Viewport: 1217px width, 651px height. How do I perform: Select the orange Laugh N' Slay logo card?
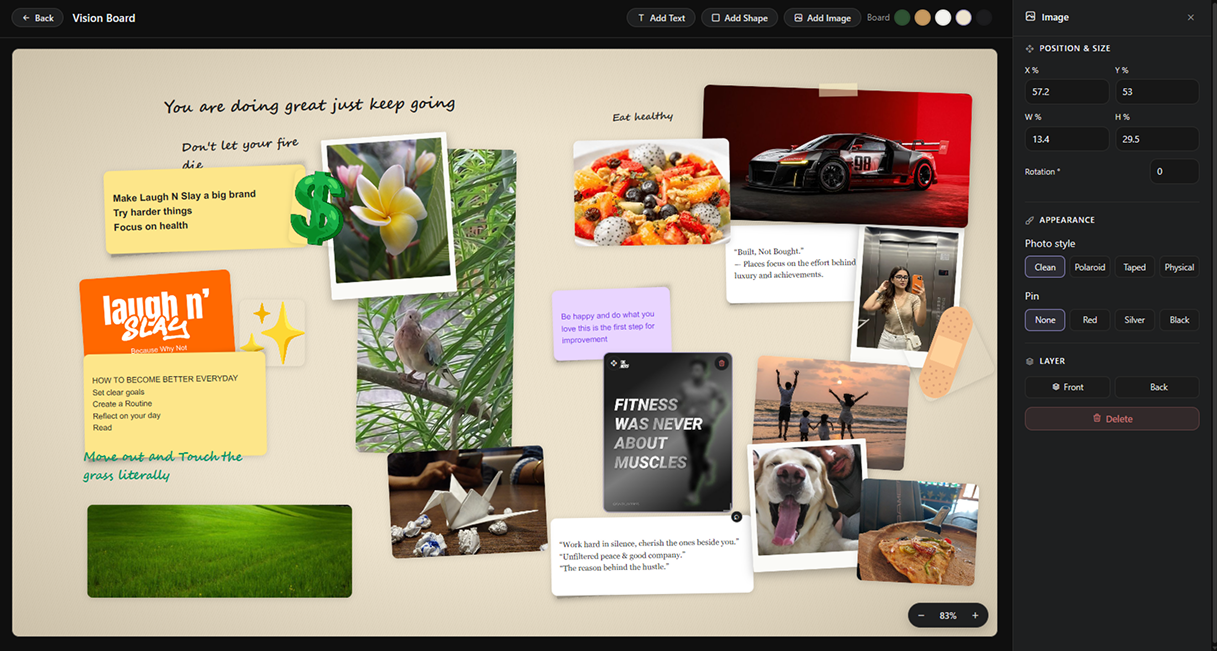156,312
